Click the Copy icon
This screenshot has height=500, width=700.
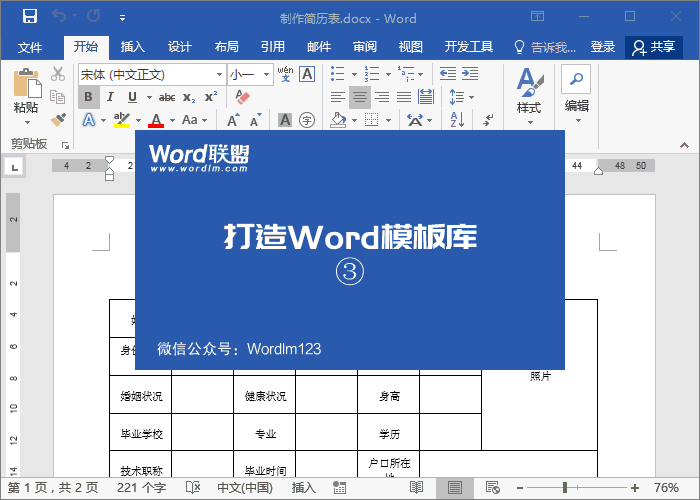pyautogui.click(x=58, y=97)
